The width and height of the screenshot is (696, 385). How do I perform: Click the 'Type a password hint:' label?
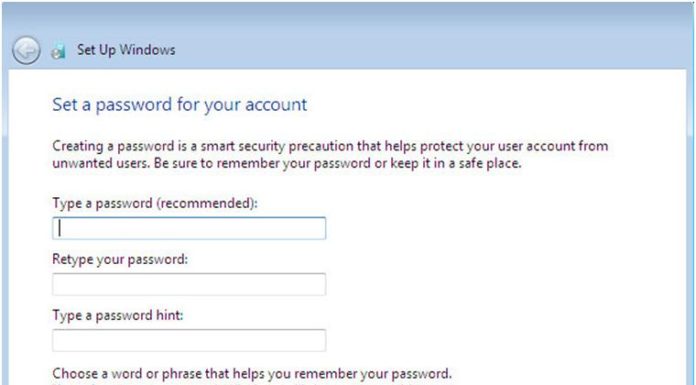click(x=118, y=315)
